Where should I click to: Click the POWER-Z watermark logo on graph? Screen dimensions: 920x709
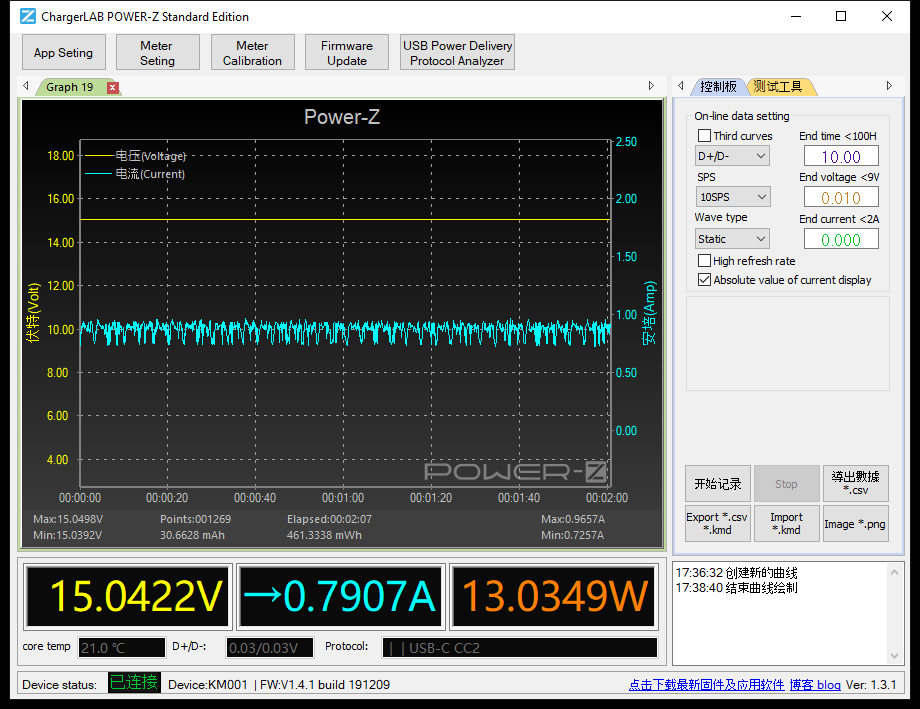(516, 471)
